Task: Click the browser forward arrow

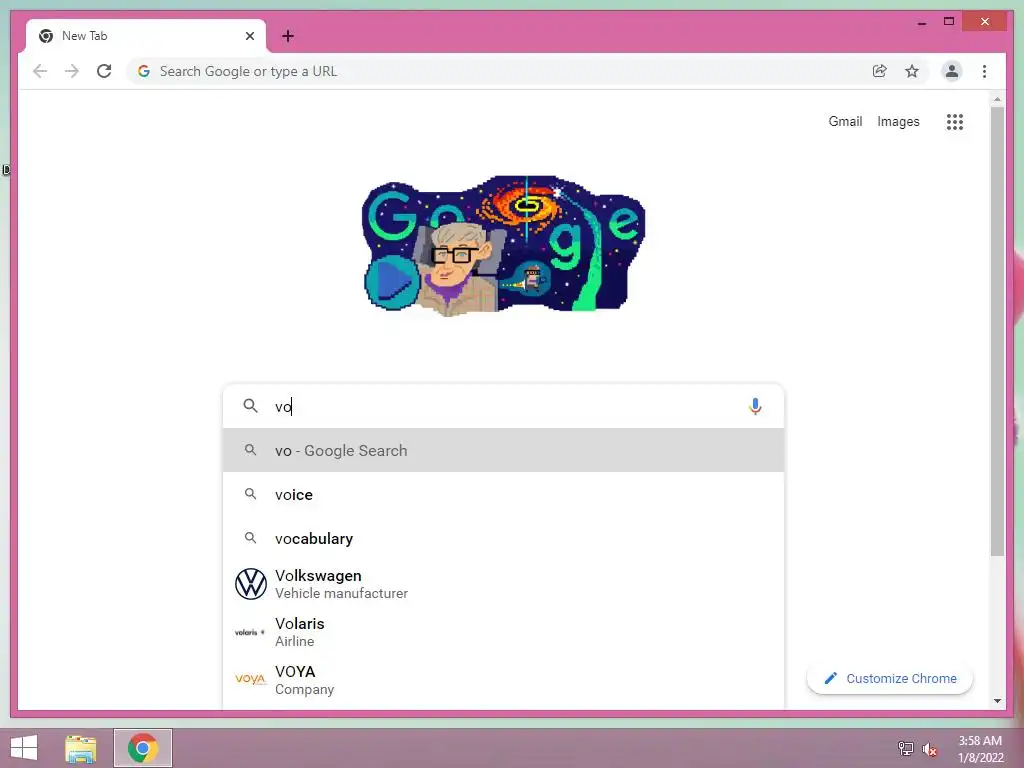Action: point(72,71)
